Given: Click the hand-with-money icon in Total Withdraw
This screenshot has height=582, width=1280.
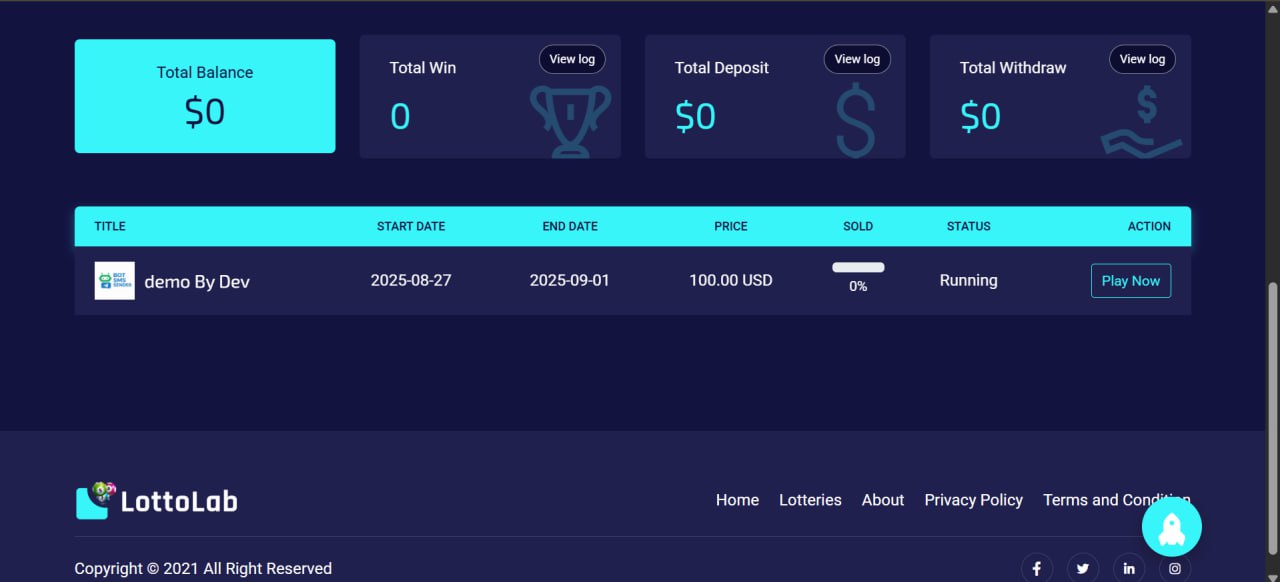Looking at the screenshot, I should [x=1142, y=121].
